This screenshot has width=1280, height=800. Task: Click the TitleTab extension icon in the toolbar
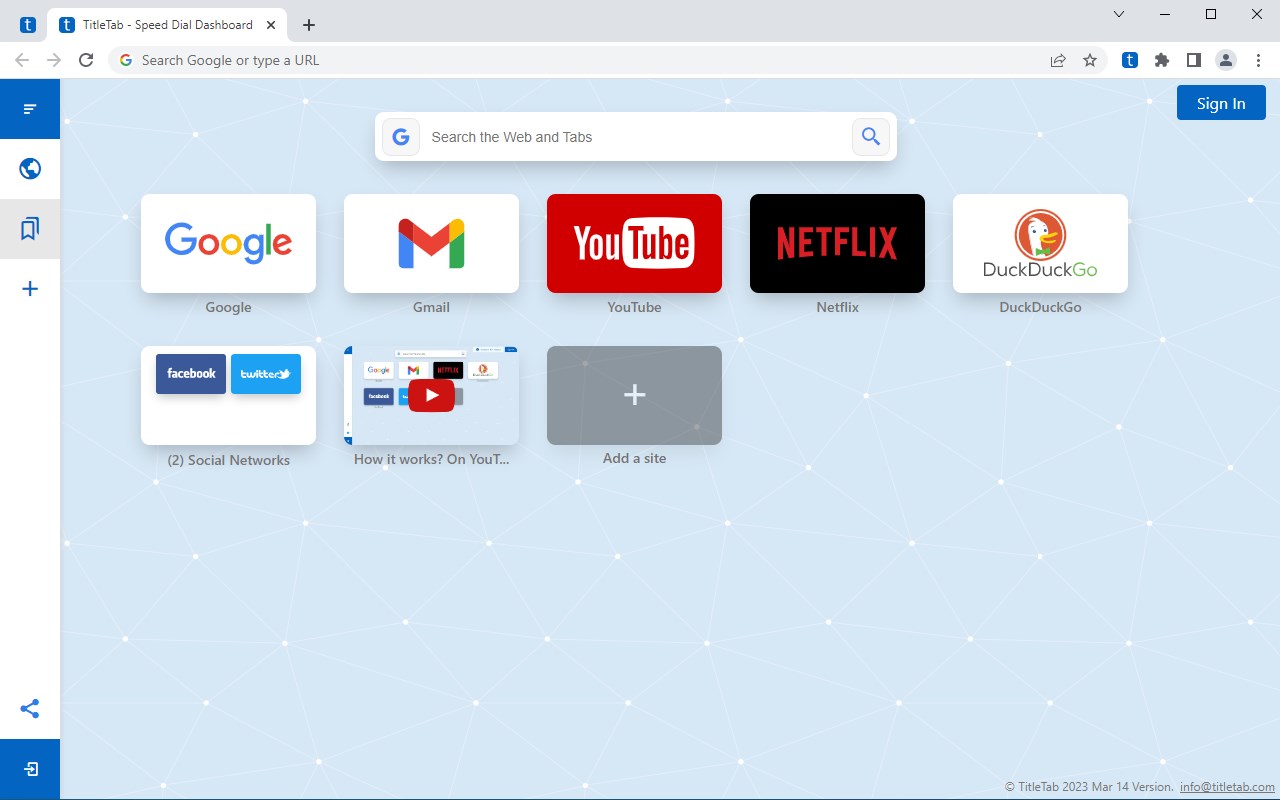(x=1130, y=60)
